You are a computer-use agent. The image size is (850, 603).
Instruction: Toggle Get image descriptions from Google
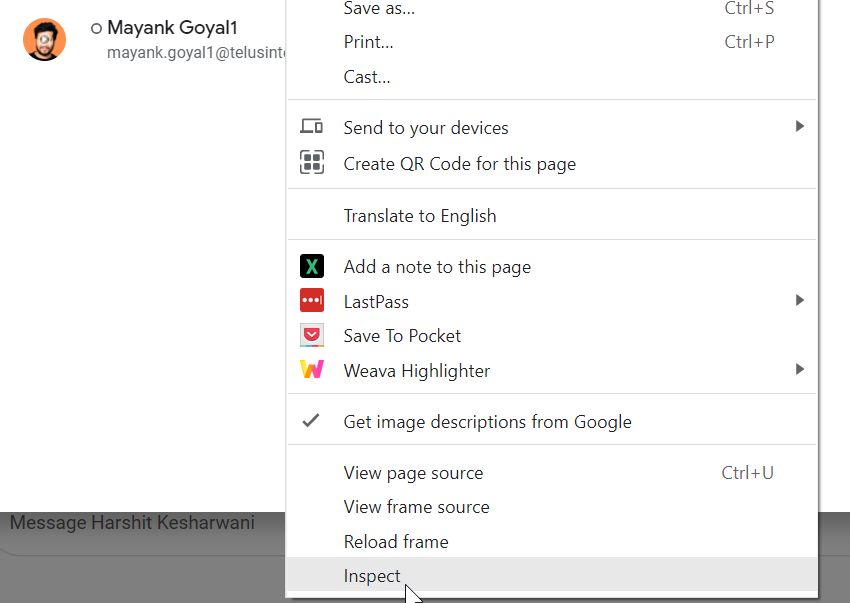click(x=487, y=422)
